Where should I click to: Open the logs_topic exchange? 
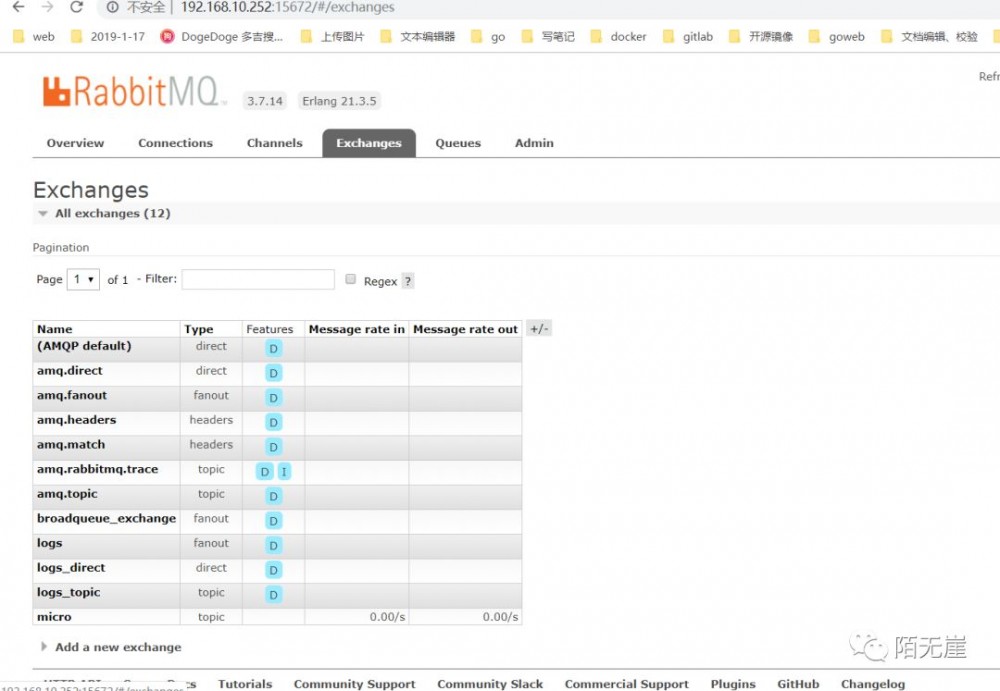click(68, 592)
